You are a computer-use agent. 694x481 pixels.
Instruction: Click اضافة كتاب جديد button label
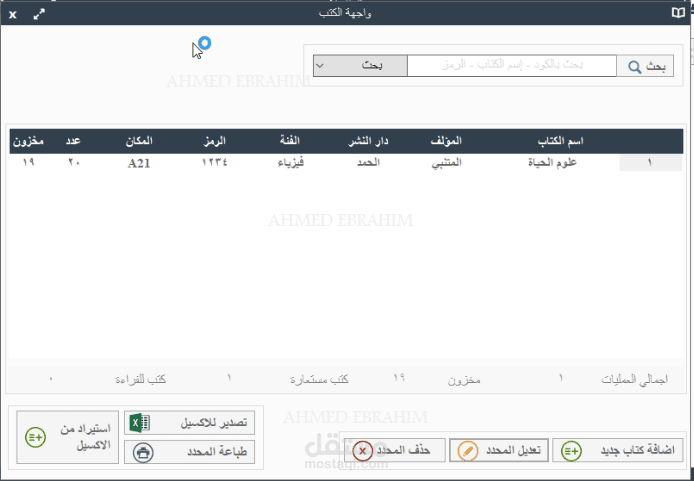[637, 450]
